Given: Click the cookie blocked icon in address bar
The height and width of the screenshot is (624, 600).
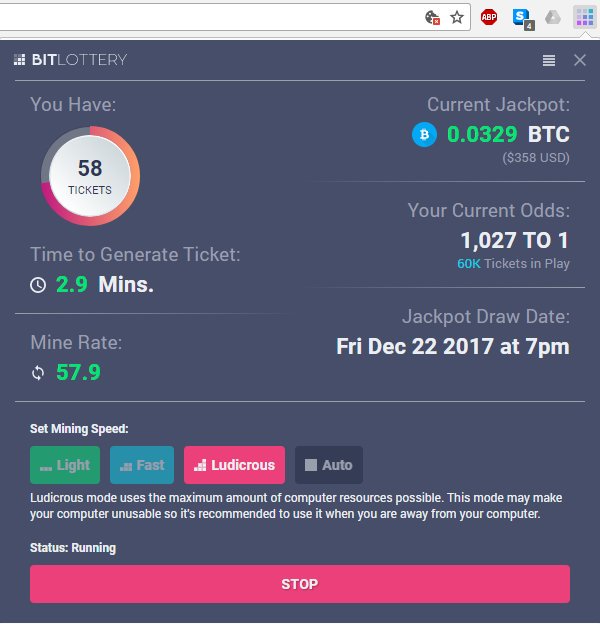Looking at the screenshot, I should click(432, 18).
